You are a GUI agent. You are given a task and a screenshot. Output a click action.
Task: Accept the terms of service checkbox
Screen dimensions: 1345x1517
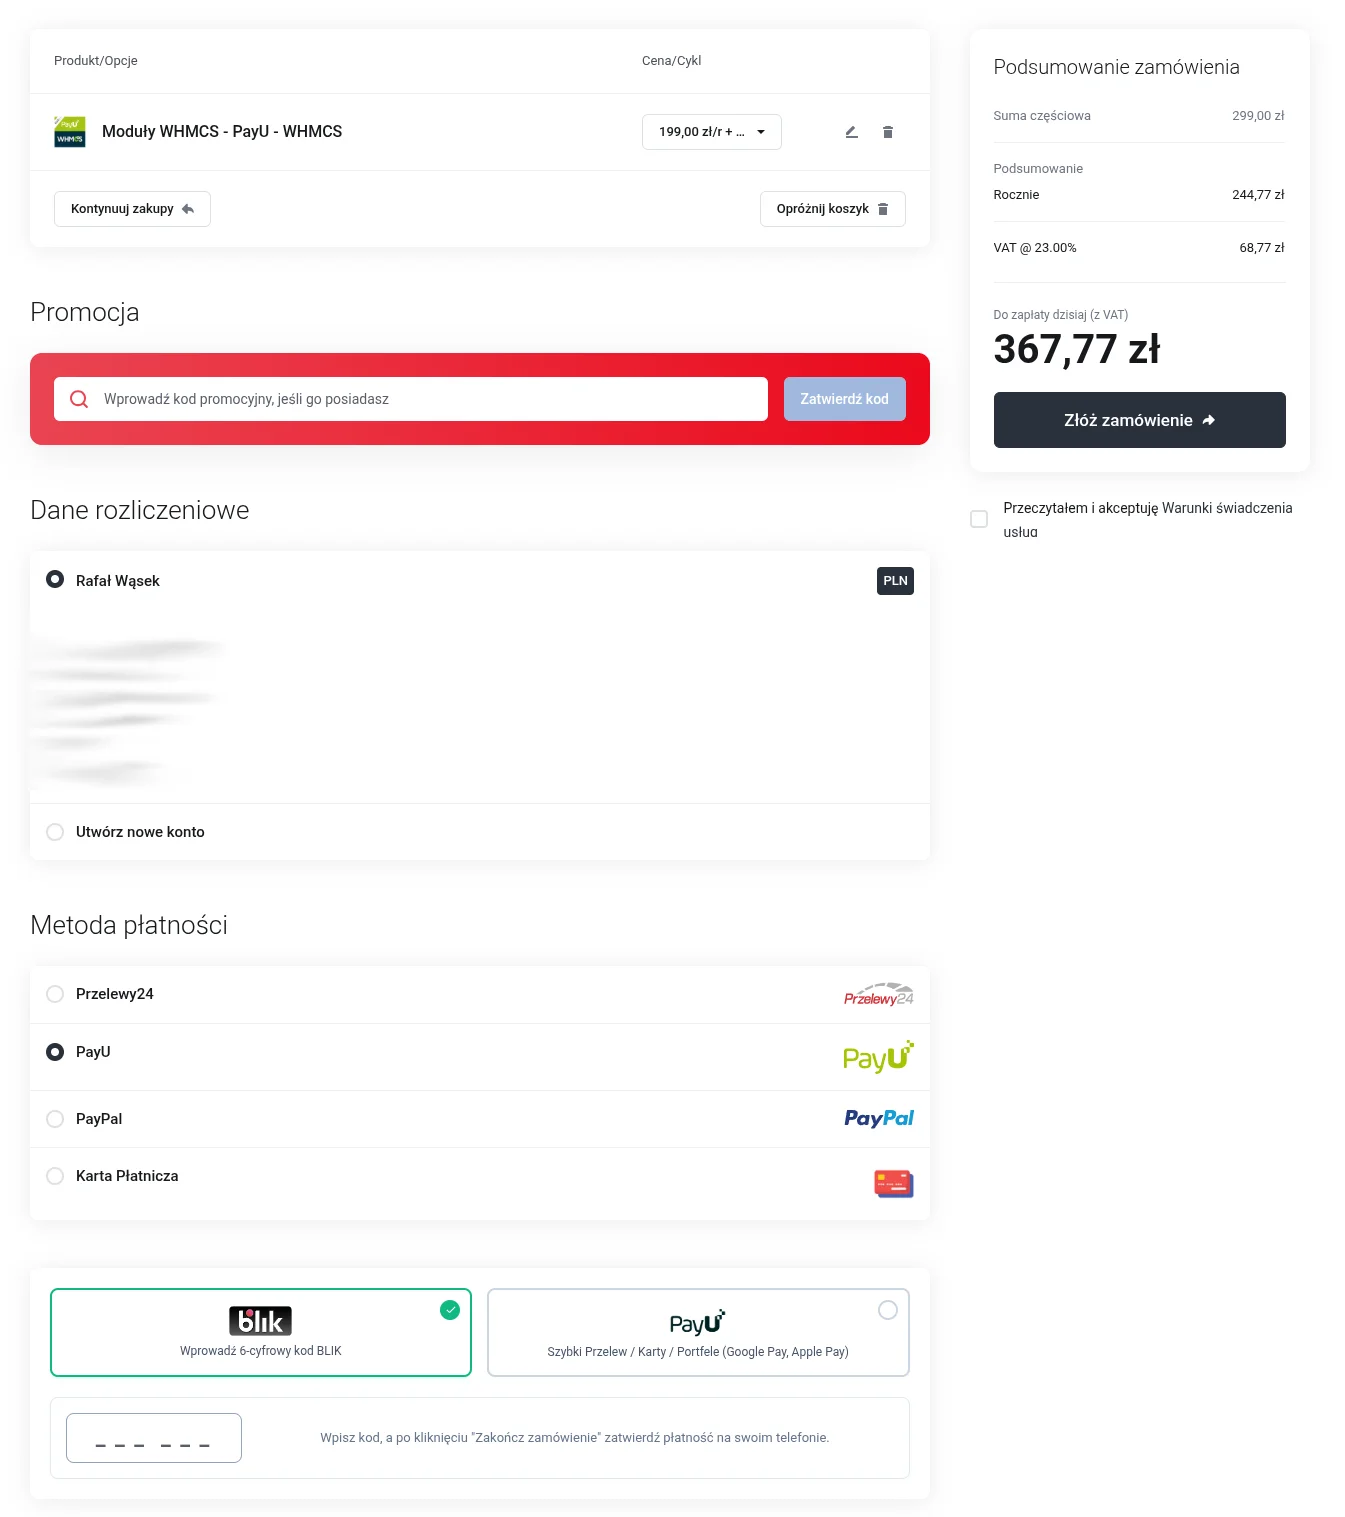979,519
